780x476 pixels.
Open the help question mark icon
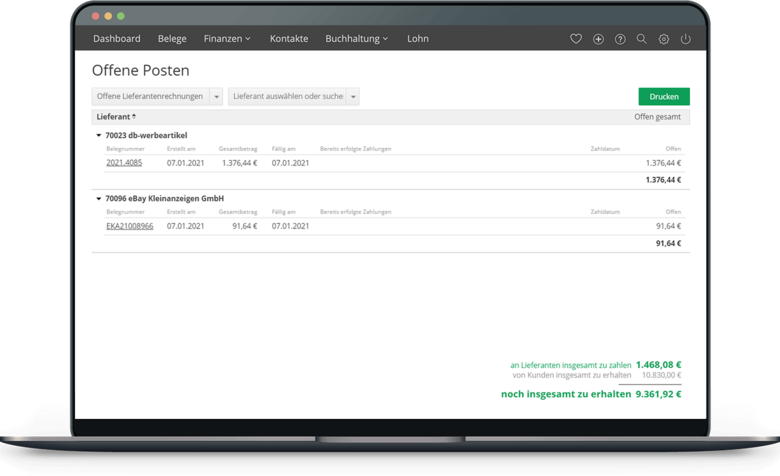point(620,39)
